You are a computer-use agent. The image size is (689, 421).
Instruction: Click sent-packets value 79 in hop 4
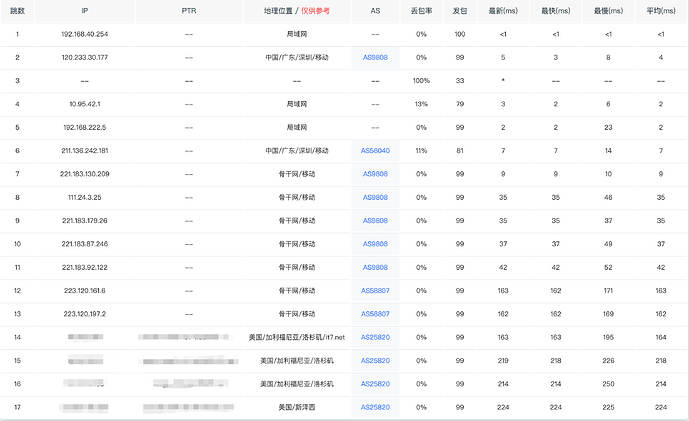coord(460,104)
